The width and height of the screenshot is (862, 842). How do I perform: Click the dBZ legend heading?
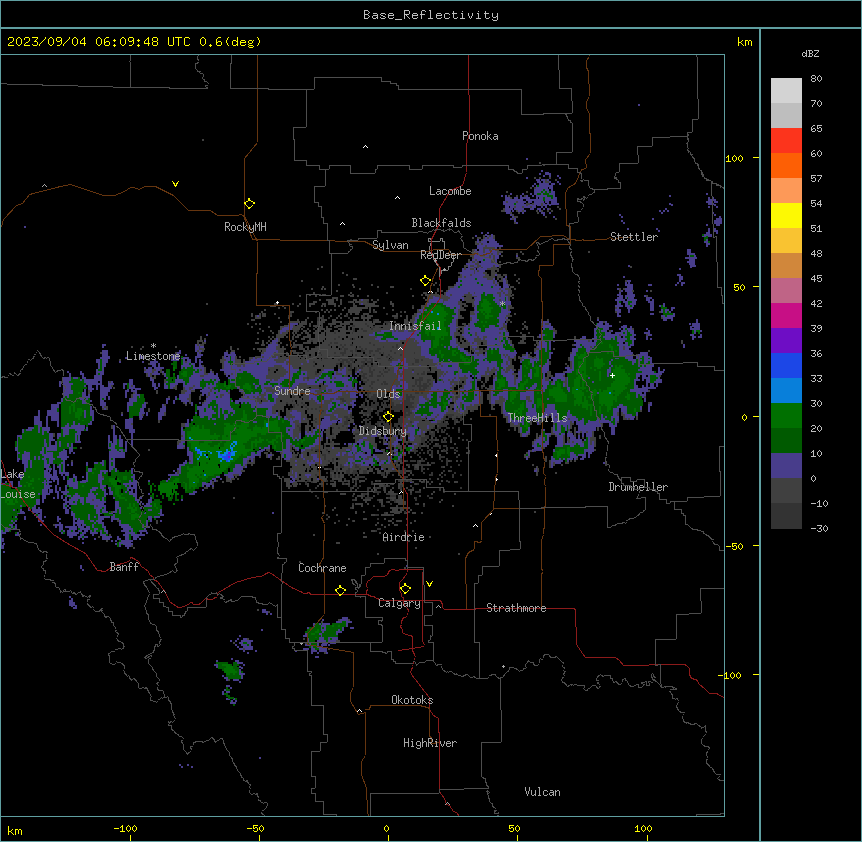point(810,53)
